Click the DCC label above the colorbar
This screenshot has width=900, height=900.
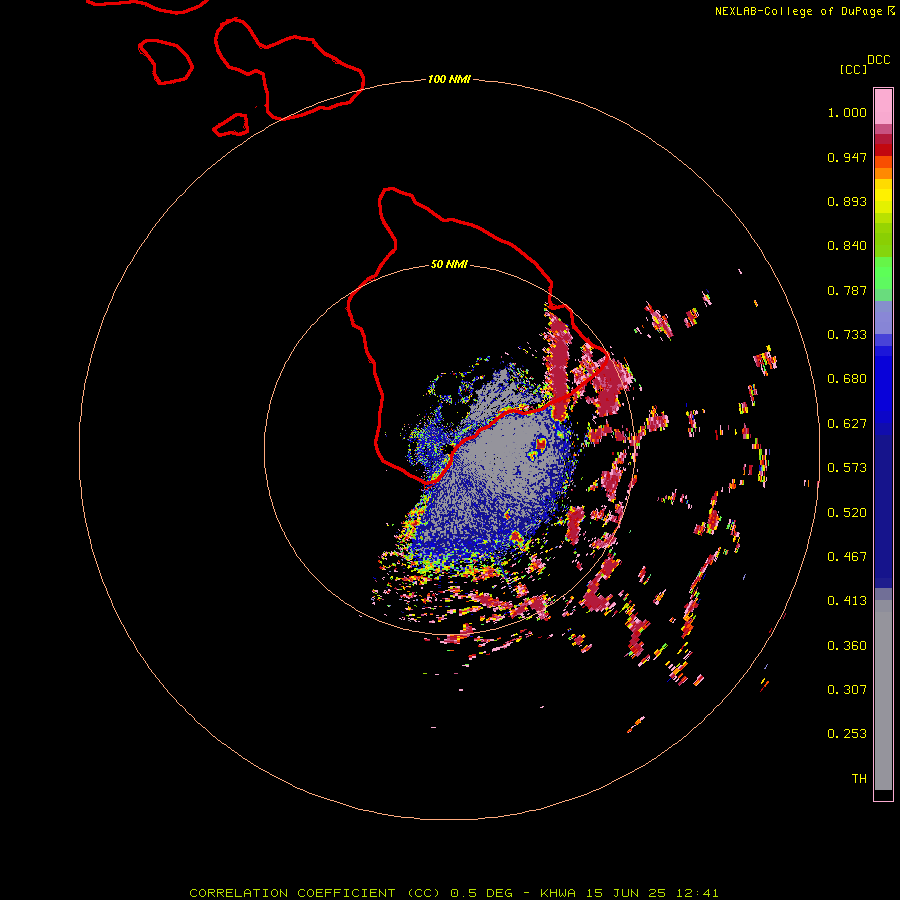(878, 60)
